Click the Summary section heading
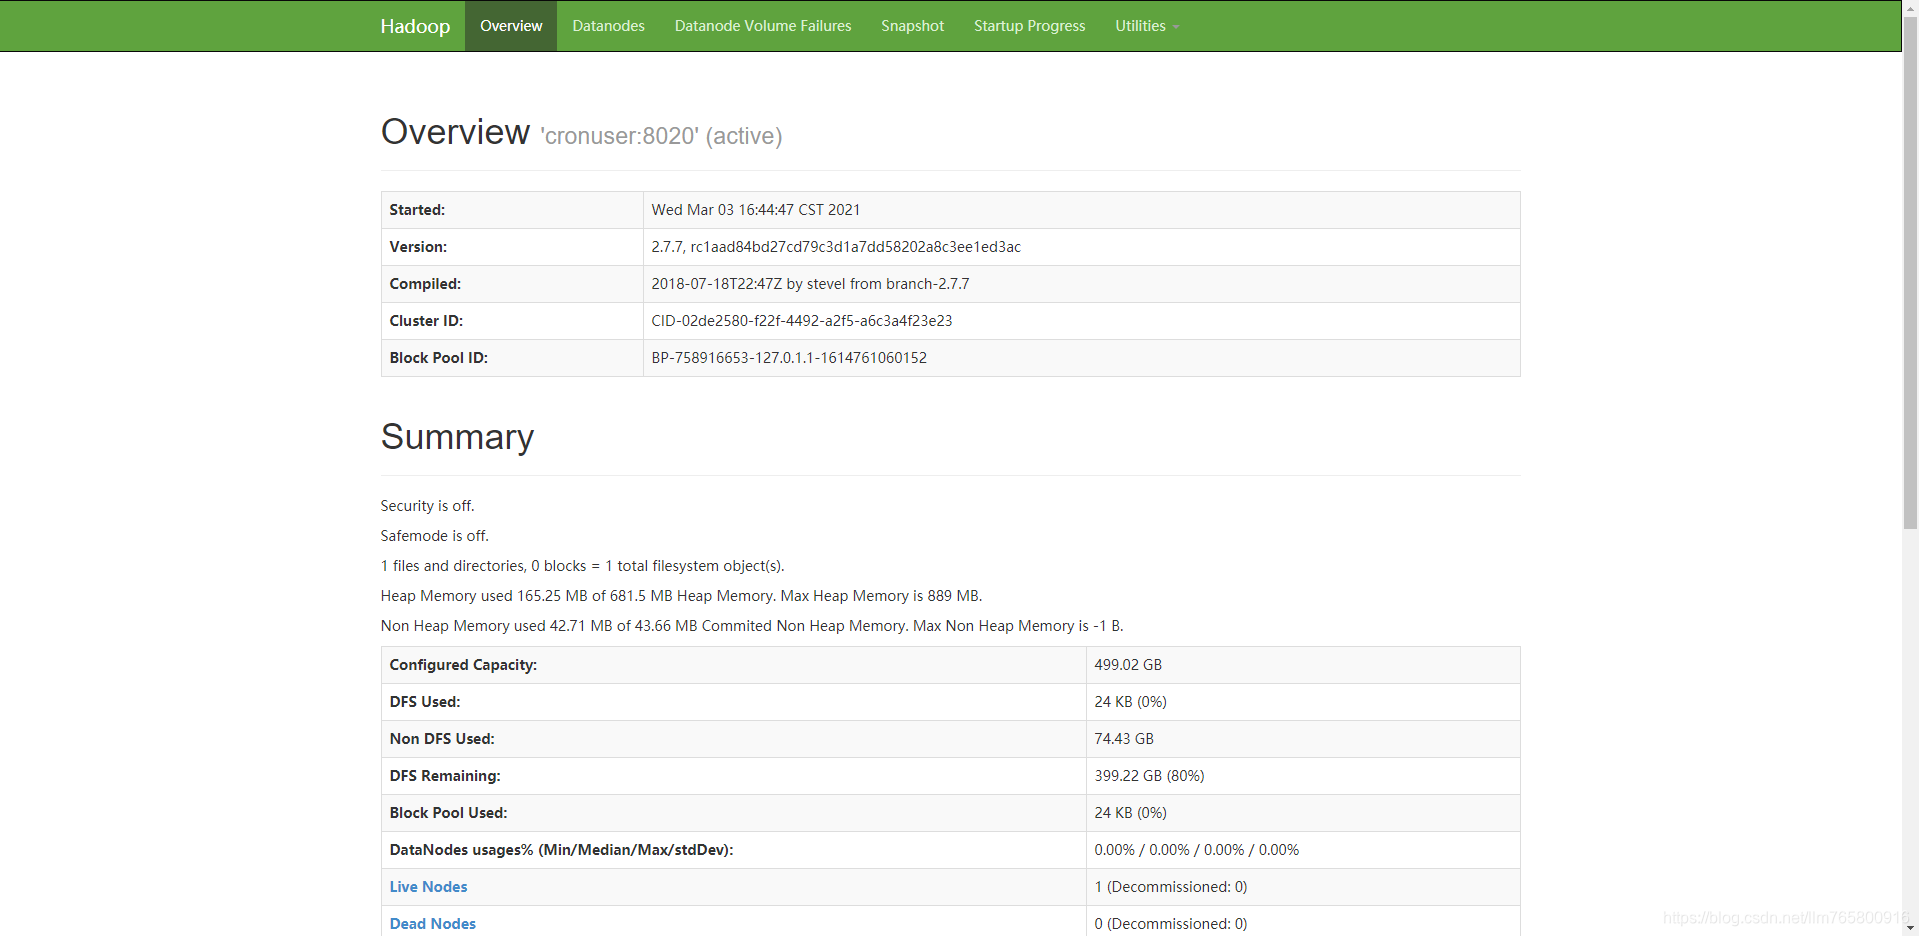1919x936 pixels. point(457,437)
